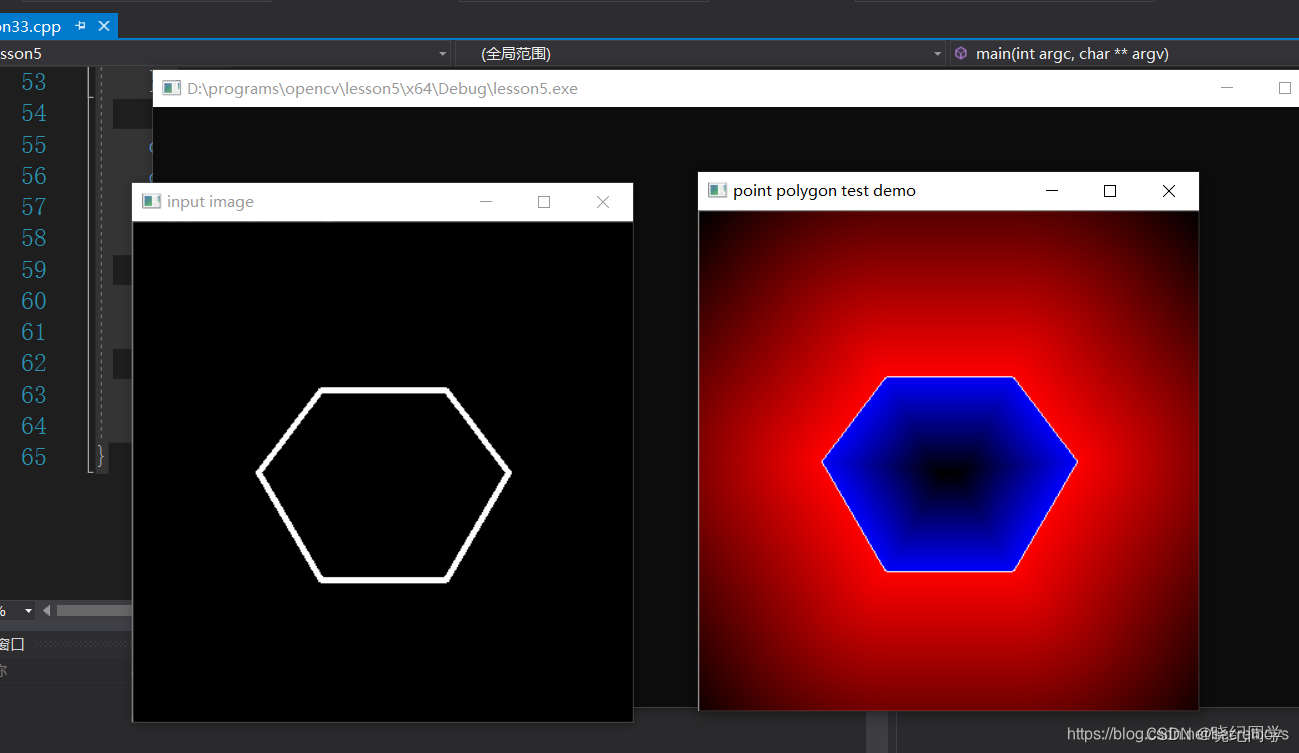This screenshot has width=1299, height=753.
Task: Click line number 63 in the editor
Action: pos(34,395)
